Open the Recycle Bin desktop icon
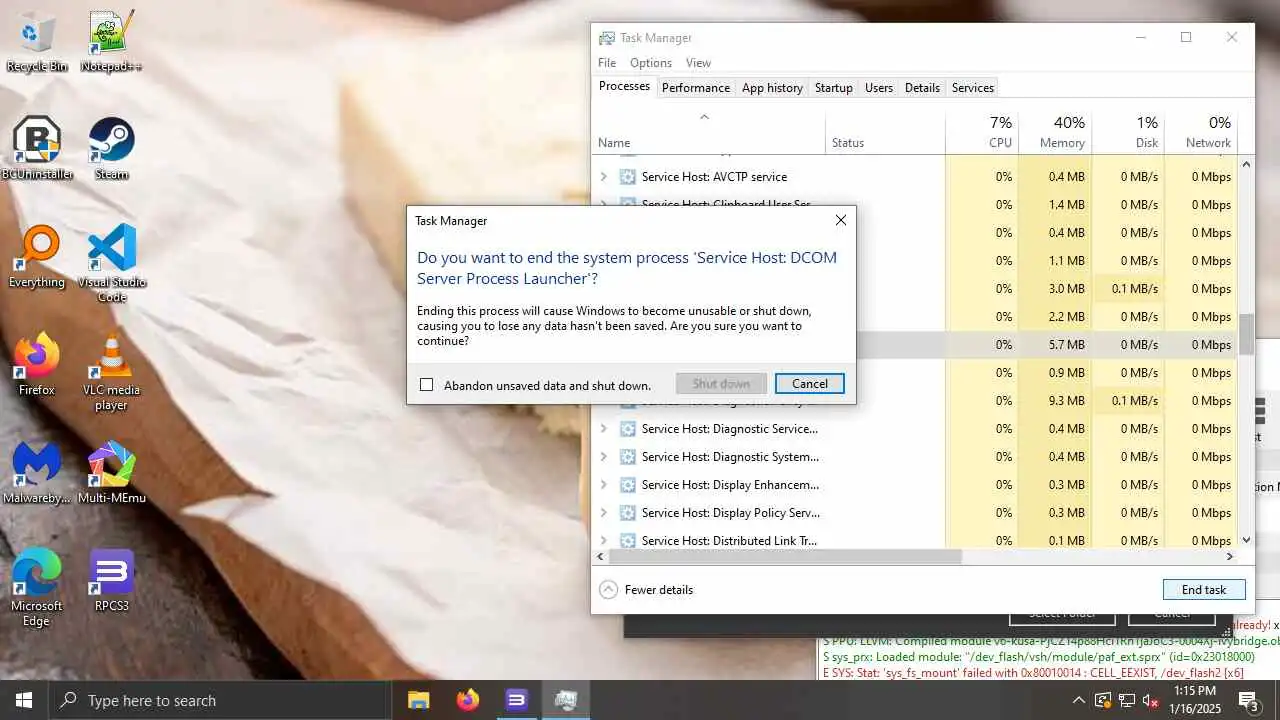1280x720 pixels. click(x=36, y=42)
